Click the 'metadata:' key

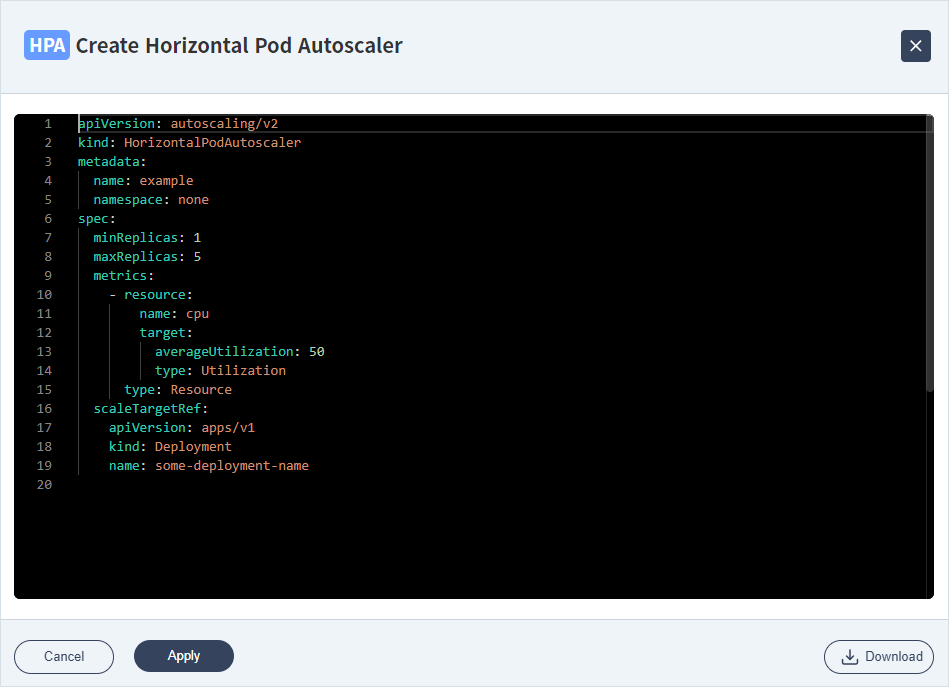(x=112, y=162)
